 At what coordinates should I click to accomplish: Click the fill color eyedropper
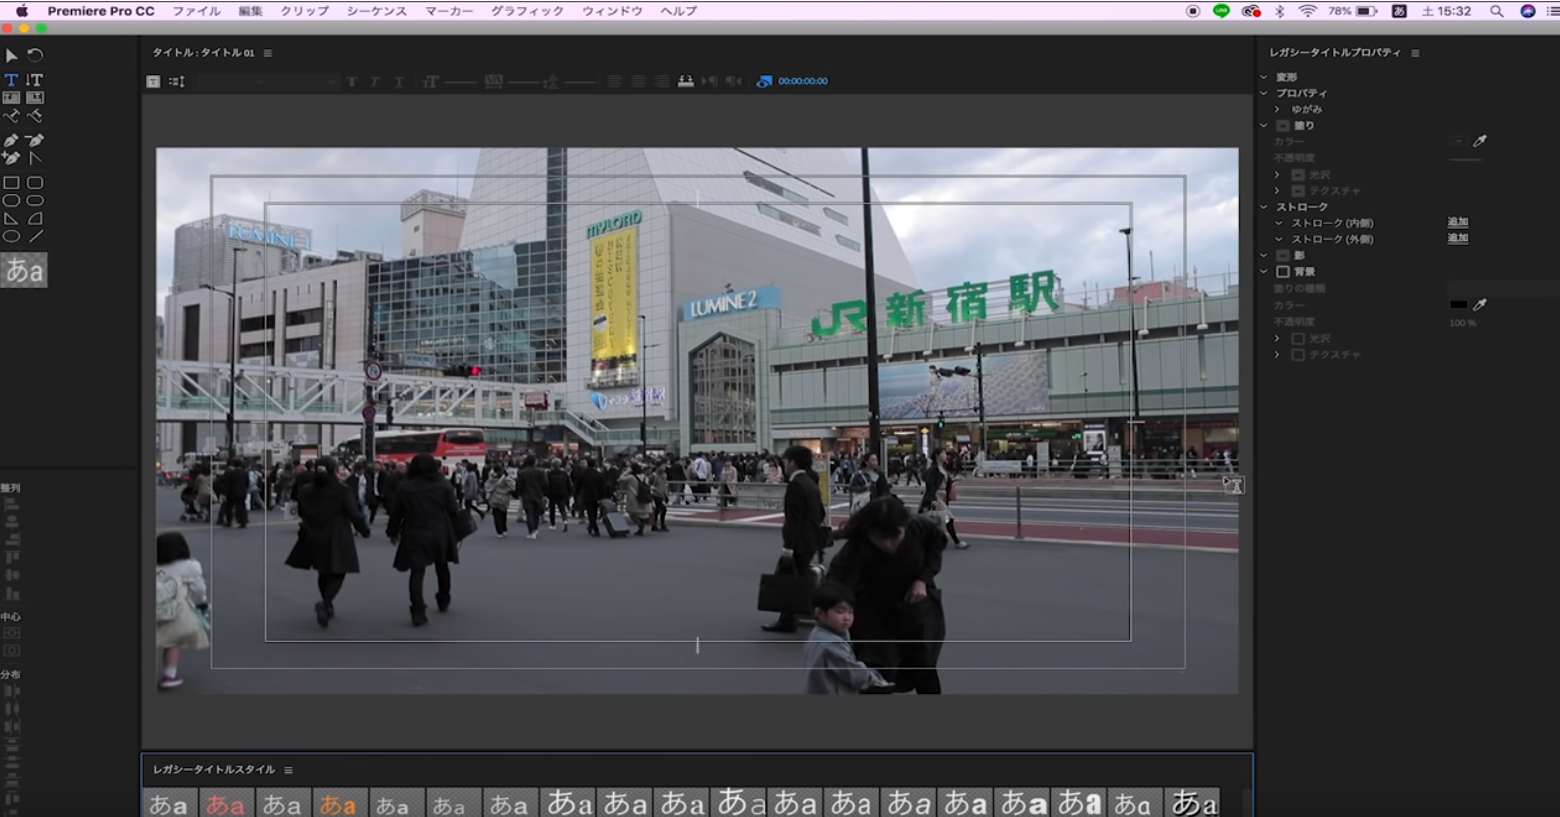click(x=1480, y=141)
